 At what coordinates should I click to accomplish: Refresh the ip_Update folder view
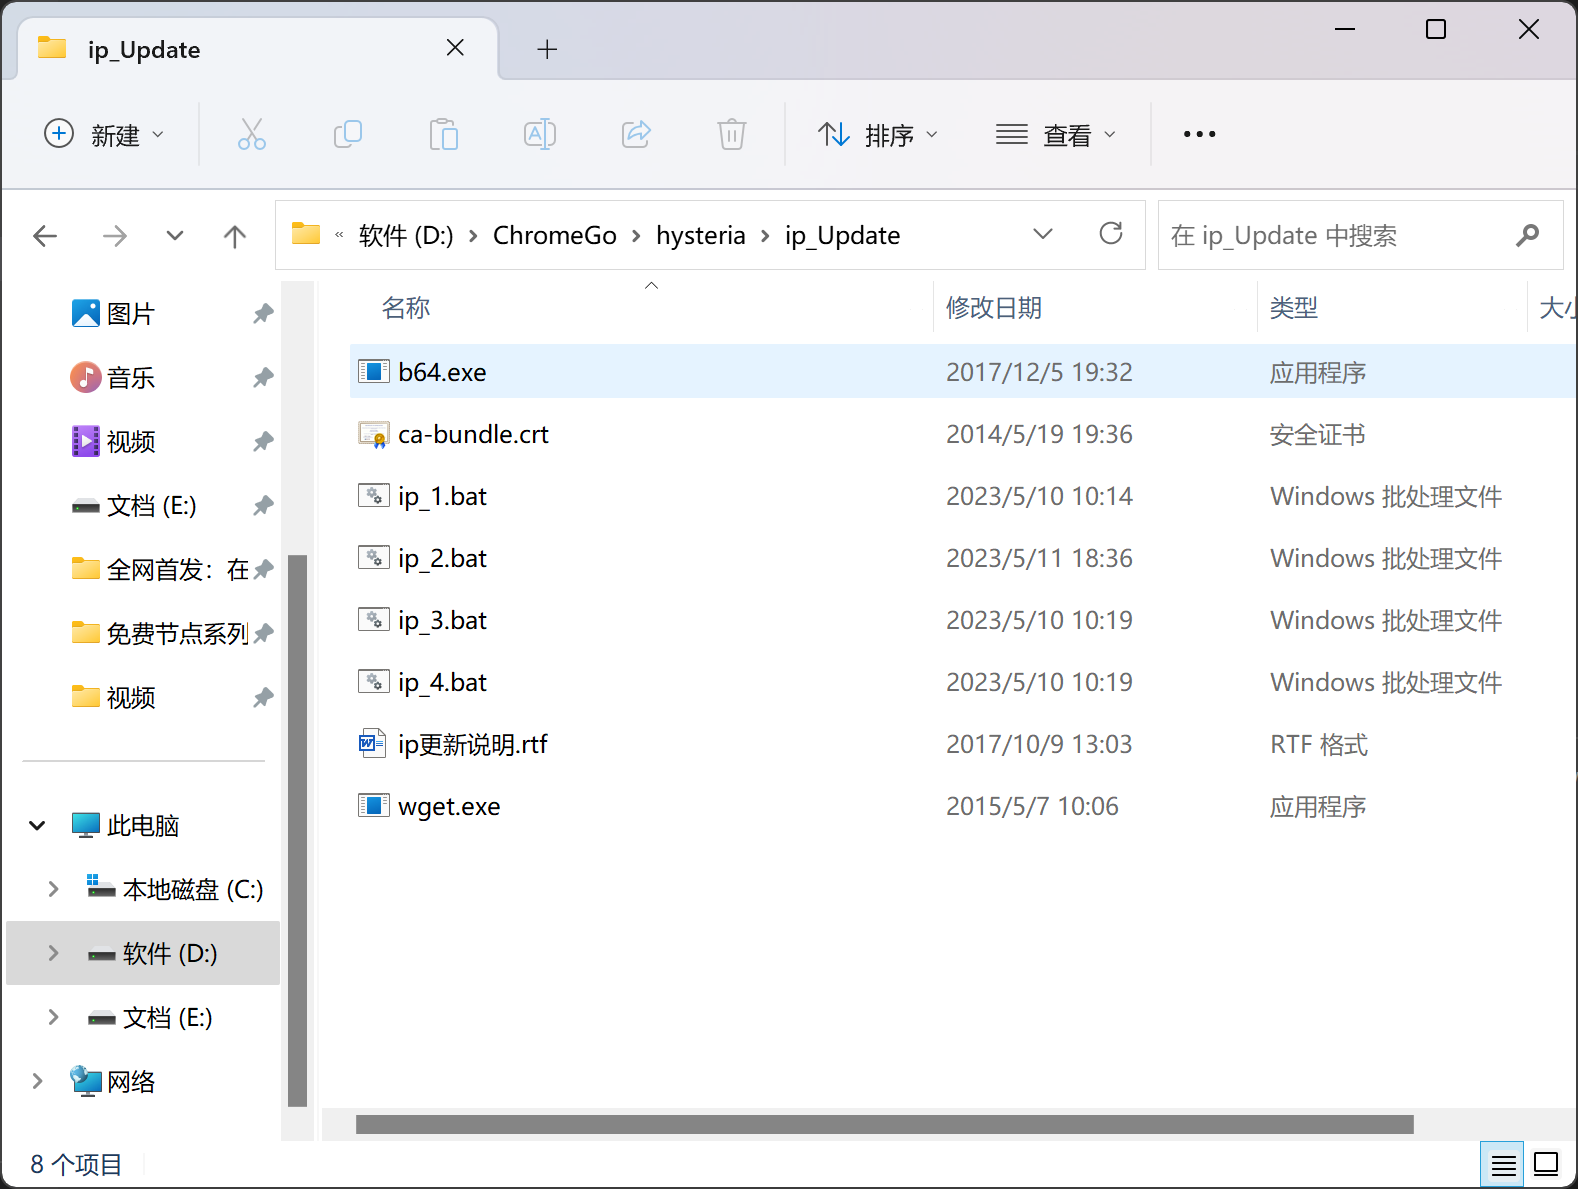(1111, 234)
